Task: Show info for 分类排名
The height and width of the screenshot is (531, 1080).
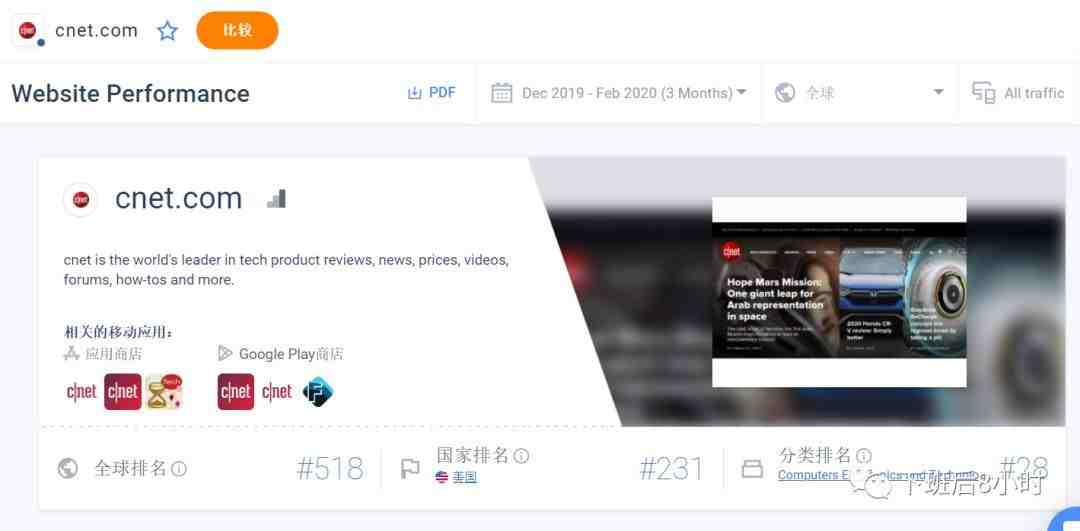Action: coord(864,456)
